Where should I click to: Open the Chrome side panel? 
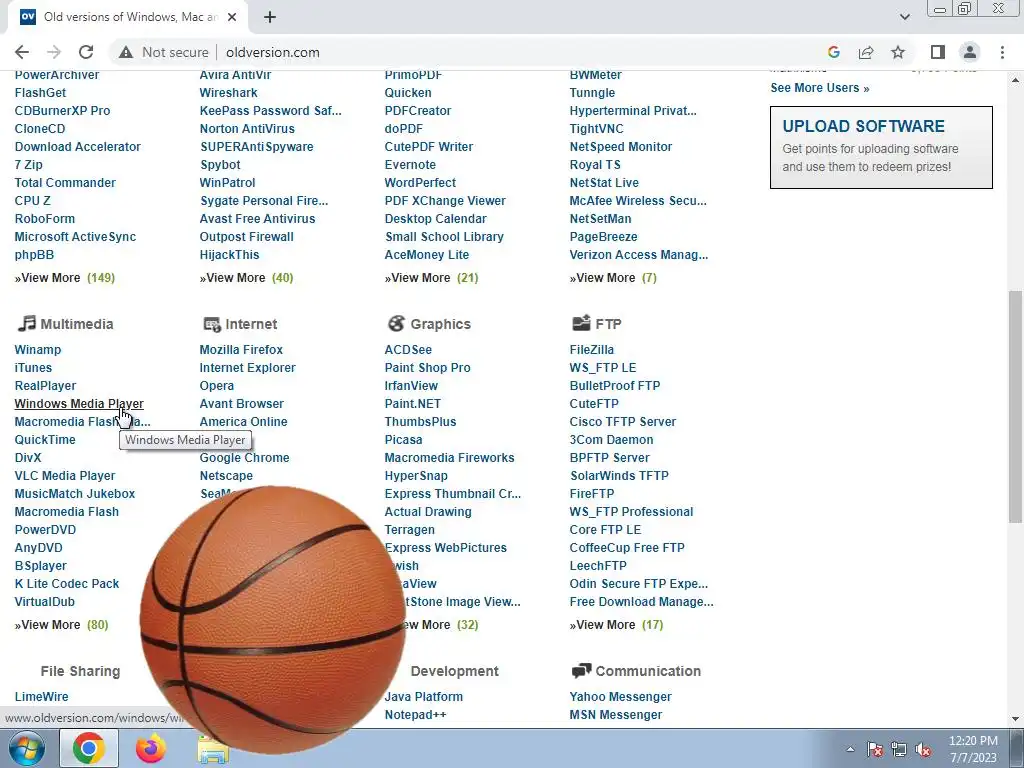(938, 52)
